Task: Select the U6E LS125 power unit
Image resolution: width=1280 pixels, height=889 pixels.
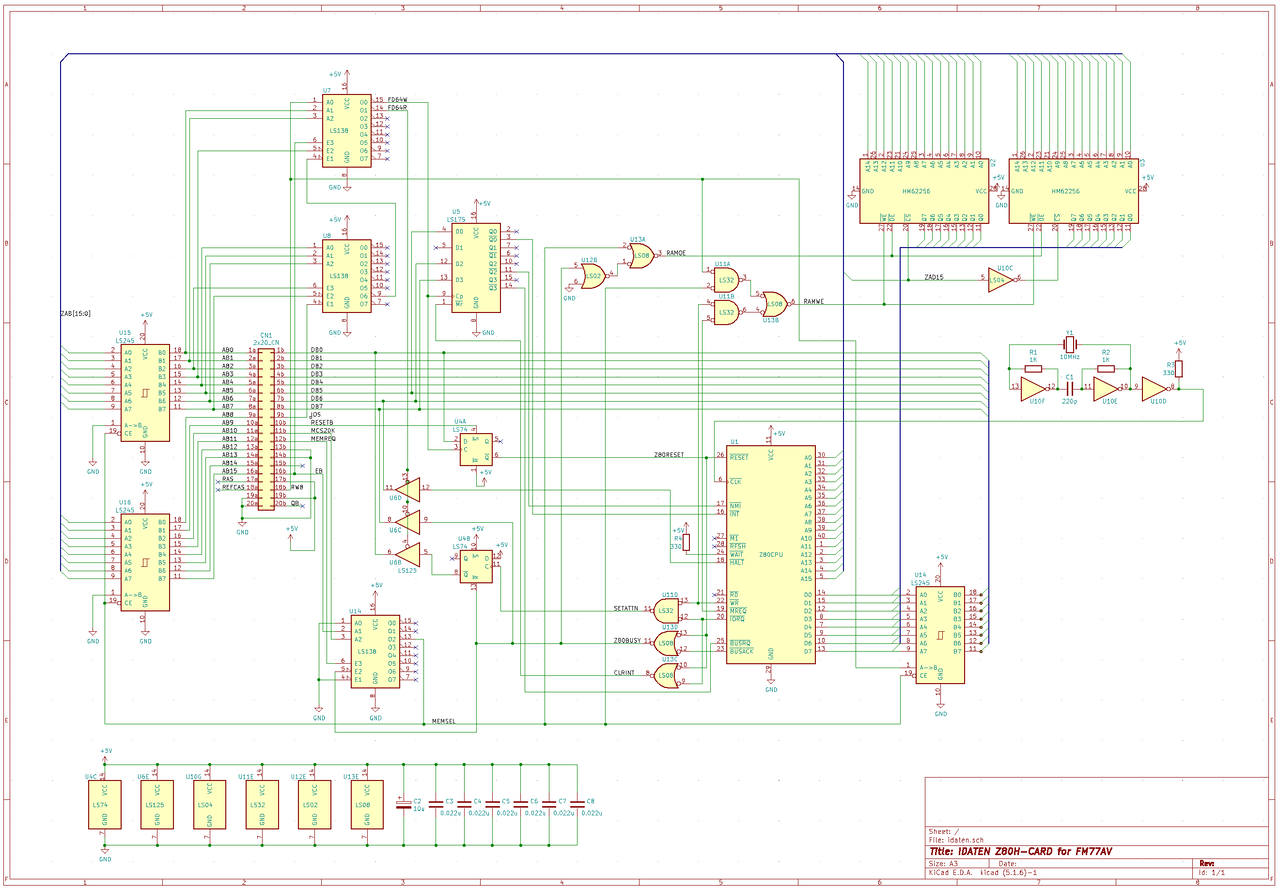Action: tap(155, 805)
